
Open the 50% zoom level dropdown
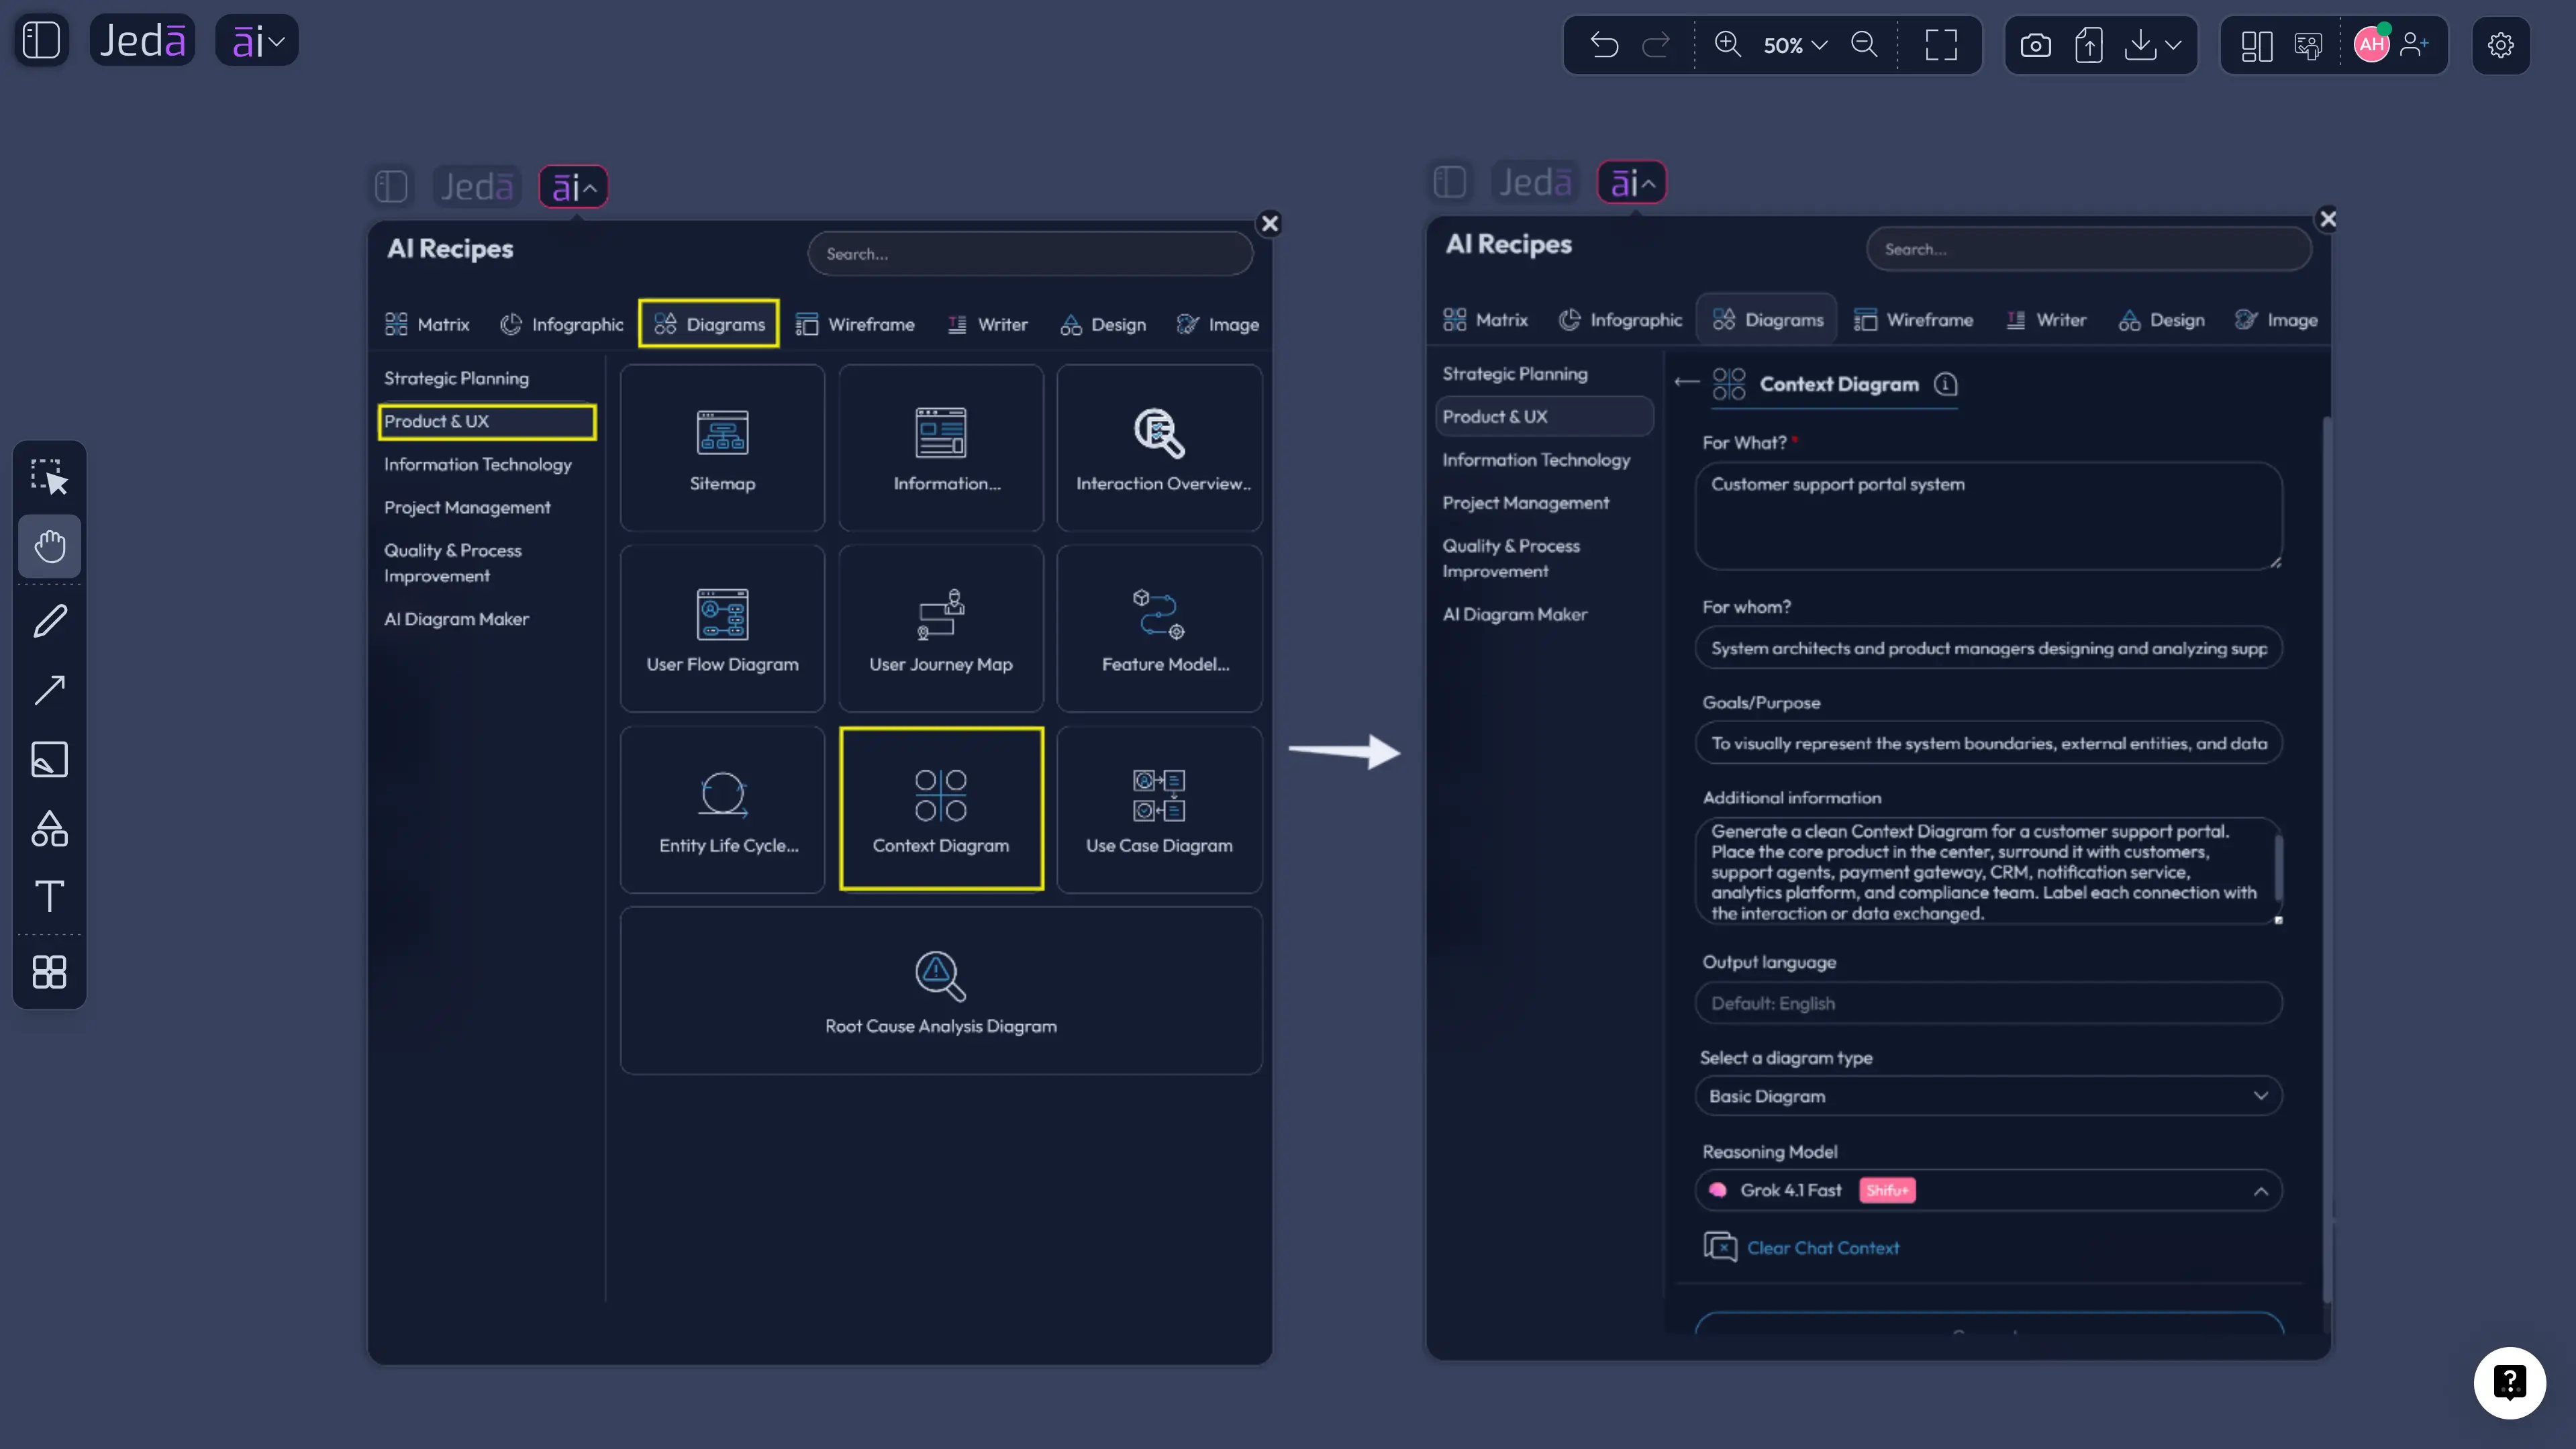(1795, 45)
